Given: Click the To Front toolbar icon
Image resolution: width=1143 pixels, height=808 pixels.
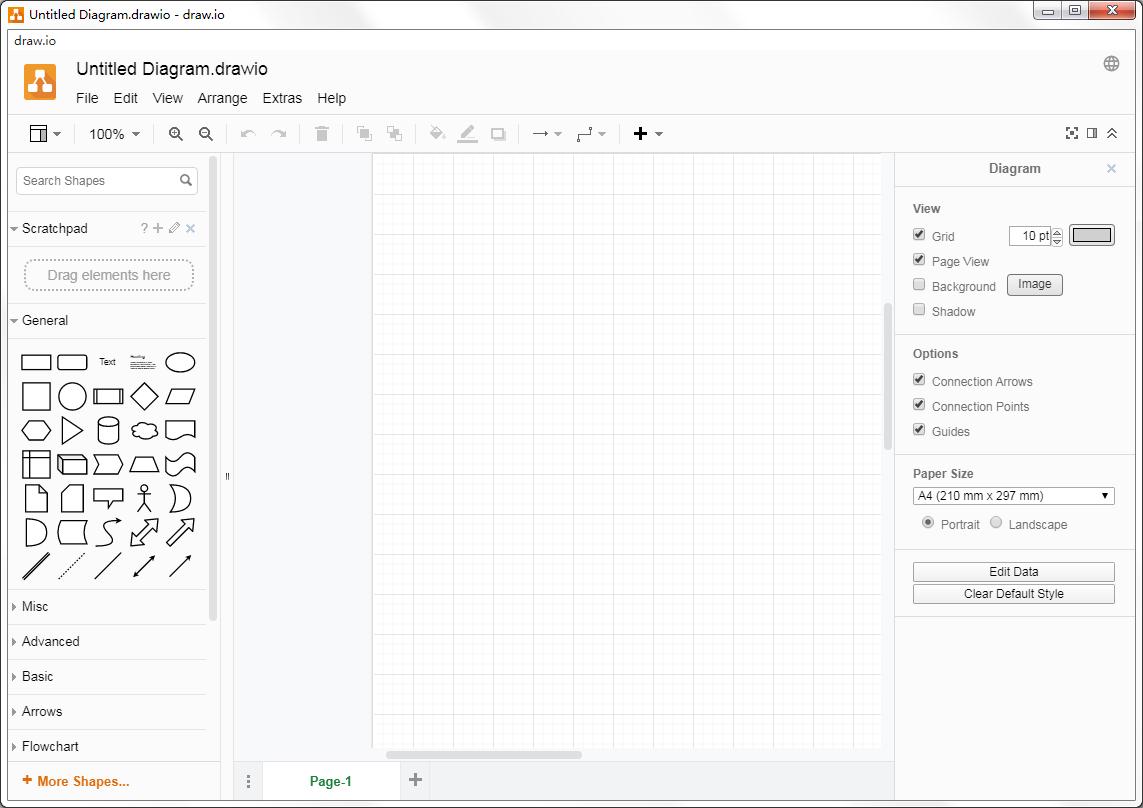Looking at the screenshot, I should point(364,133).
